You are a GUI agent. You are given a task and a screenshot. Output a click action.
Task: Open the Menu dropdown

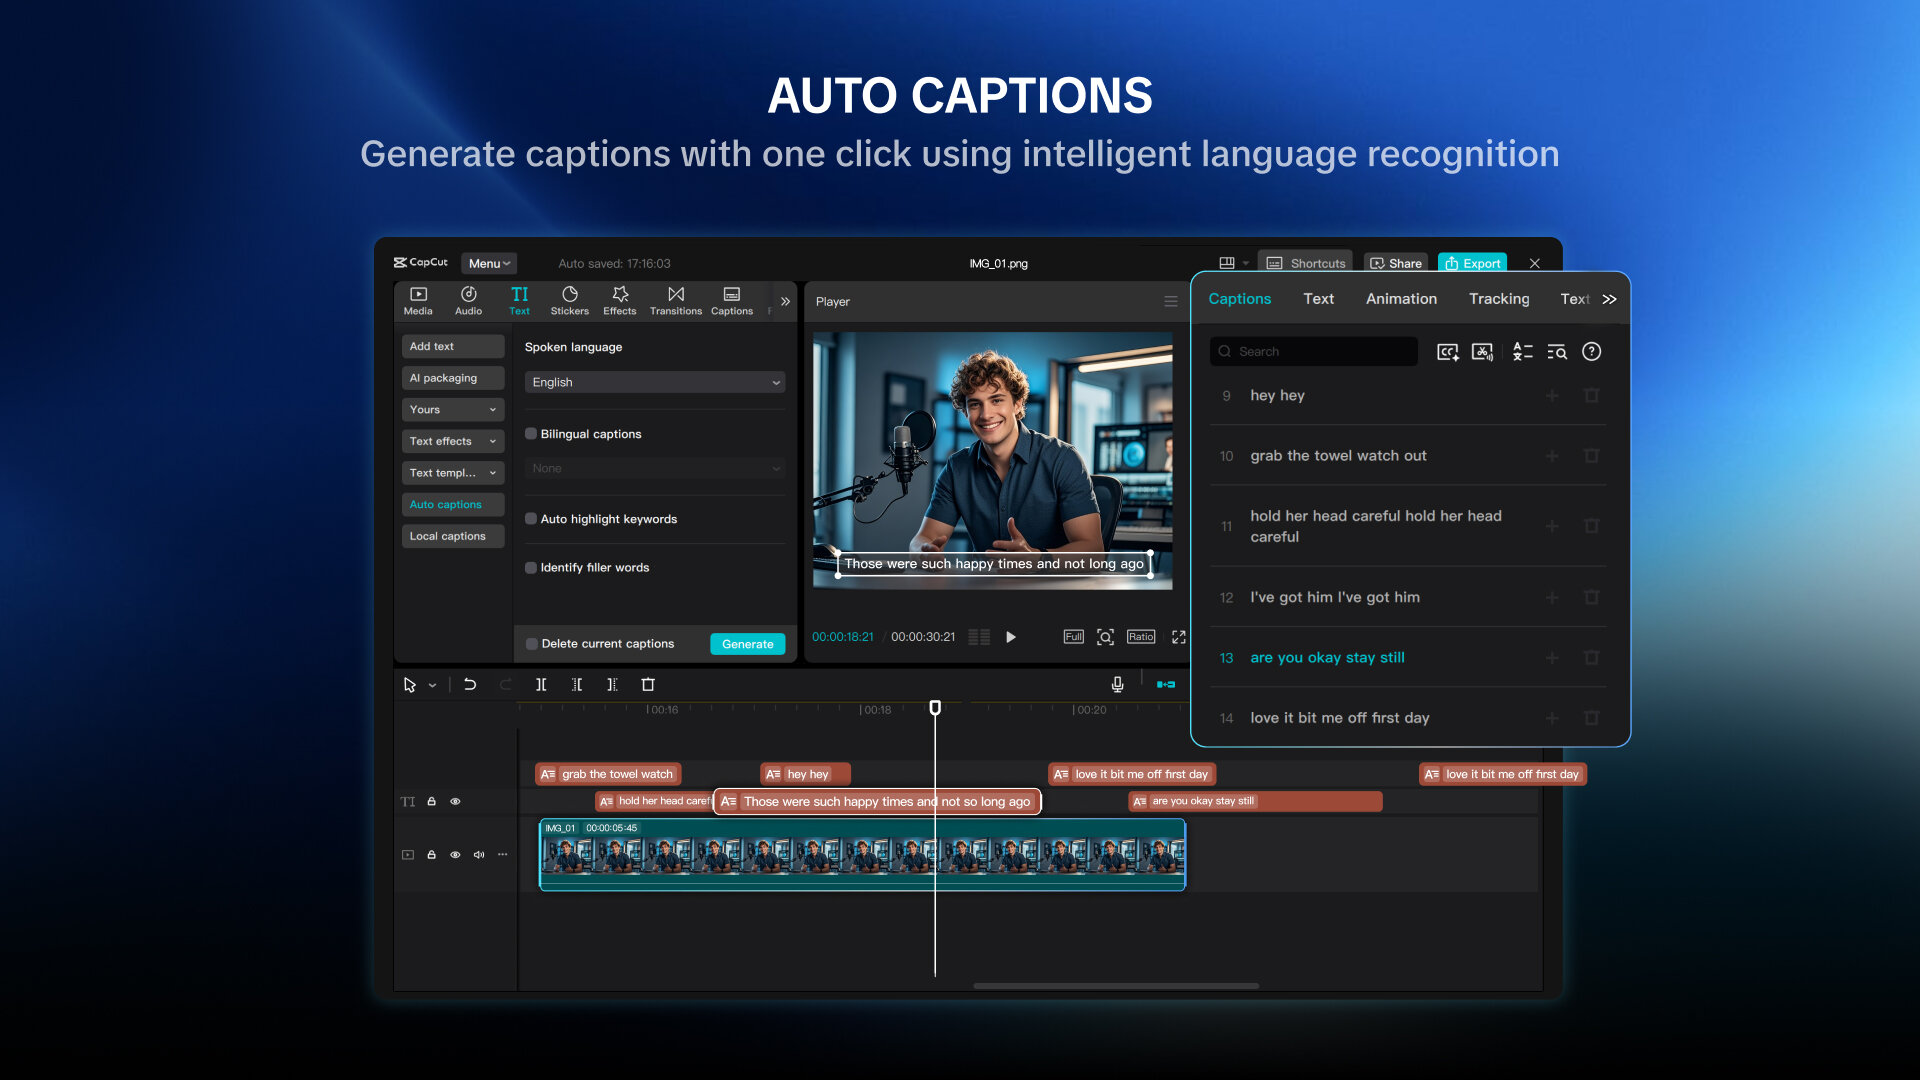coord(489,264)
